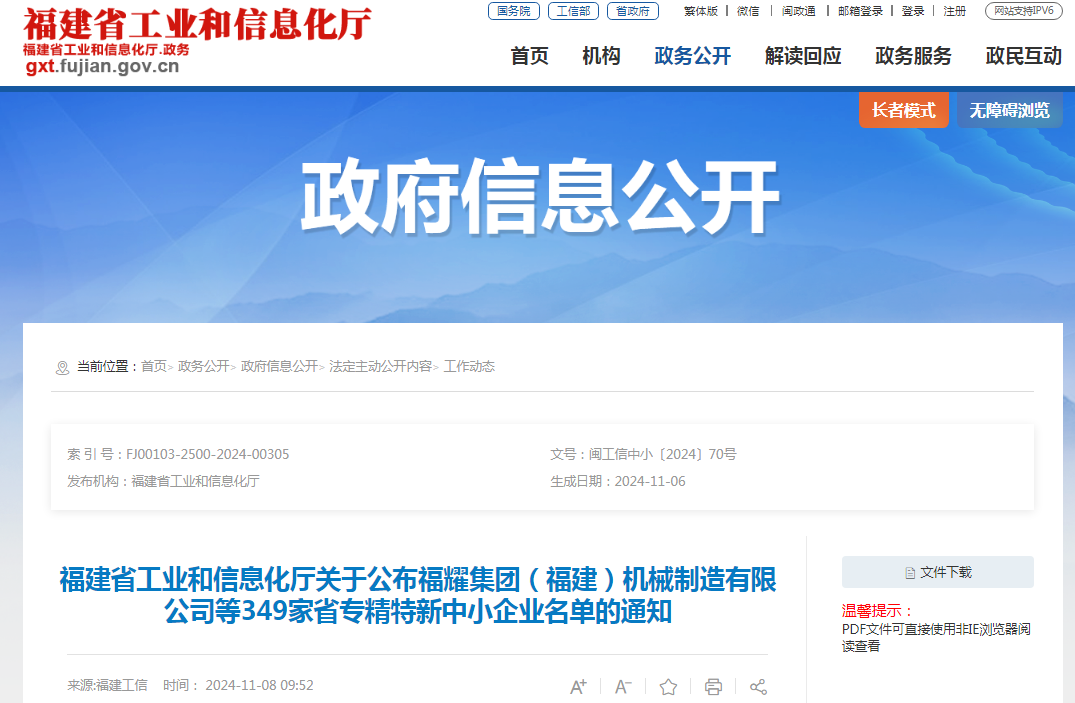Switch to 繁体版 traditional Chinese
This screenshot has width=1075, height=703.
tap(701, 11)
